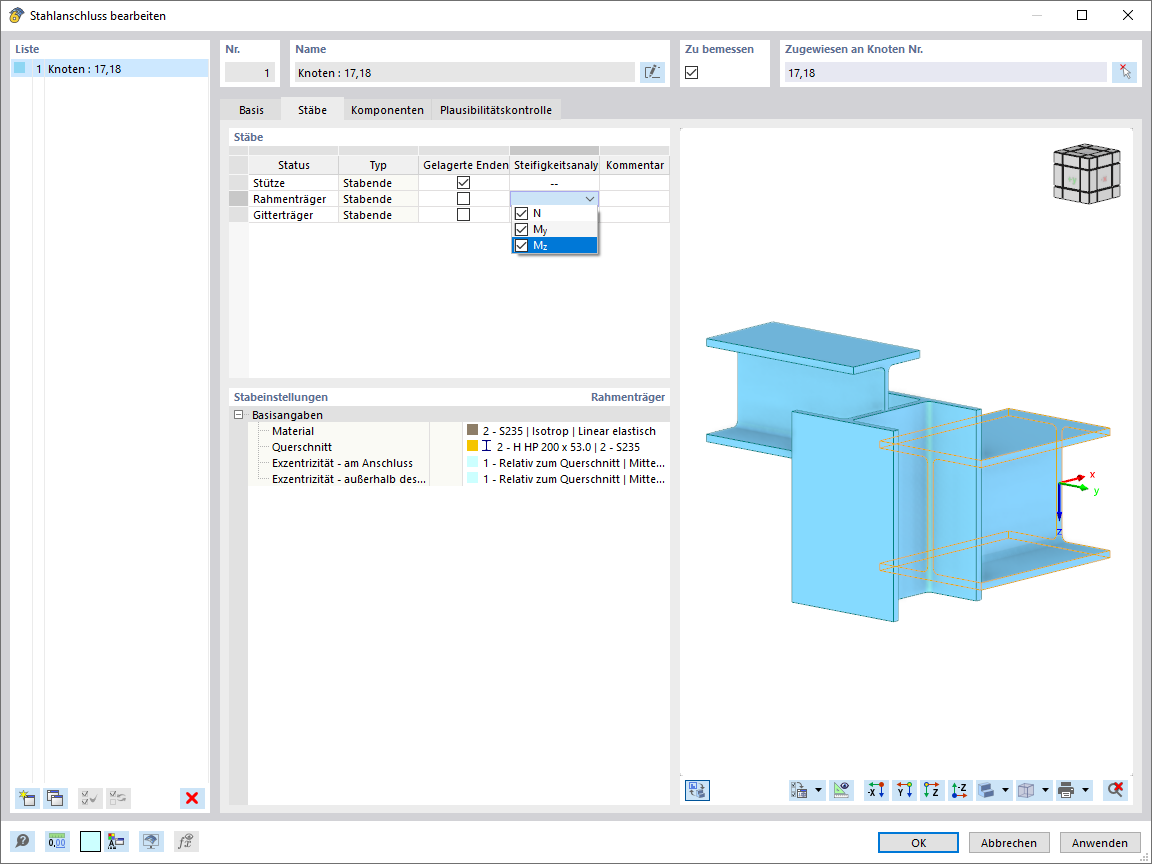
Task: Uncheck 'Gelagerte Enden' for the Stütze row
Action: tap(463, 182)
